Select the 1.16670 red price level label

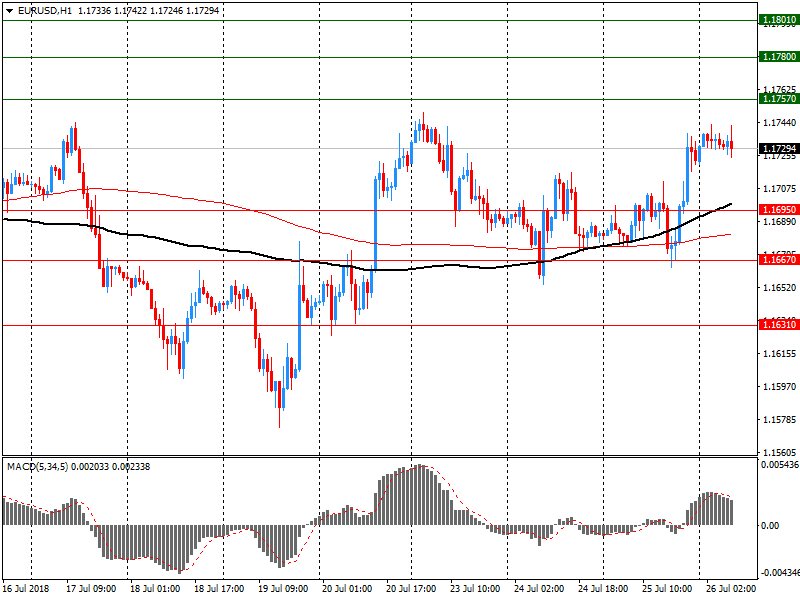779,260
